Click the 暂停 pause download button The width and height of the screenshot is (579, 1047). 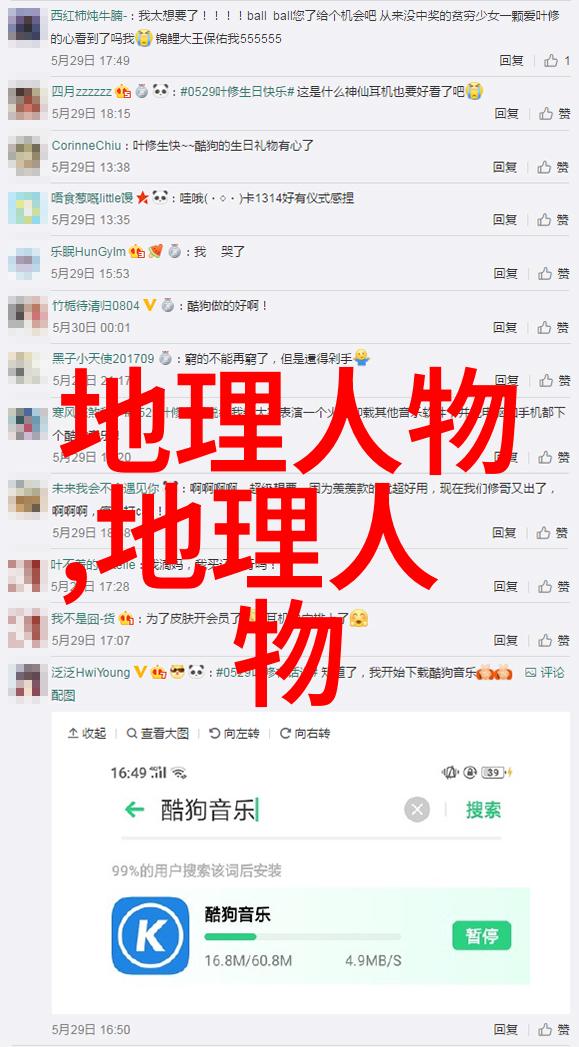(481, 935)
